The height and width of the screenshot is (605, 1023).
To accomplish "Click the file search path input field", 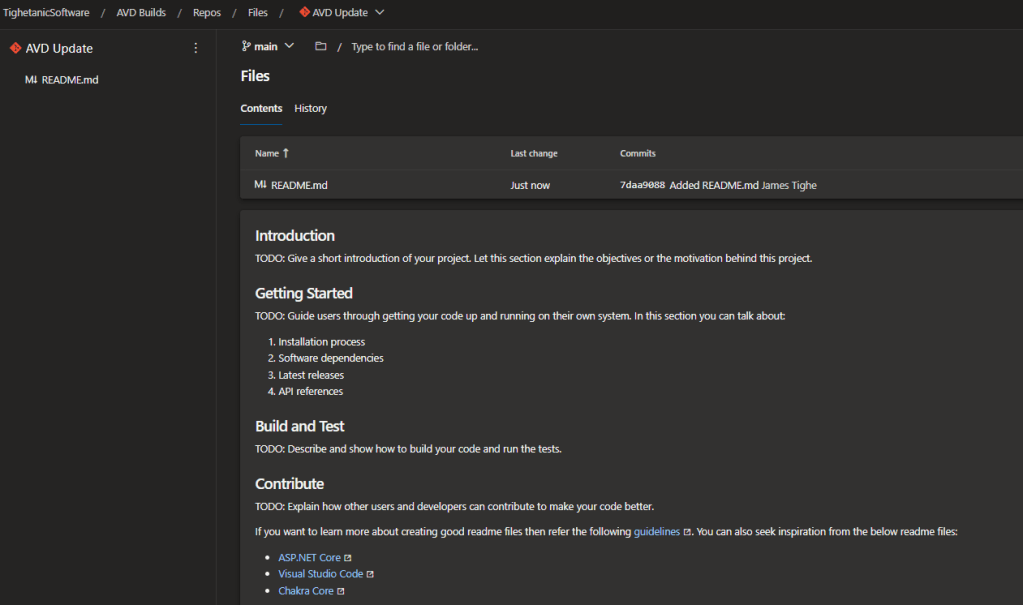I will (x=414, y=46).
